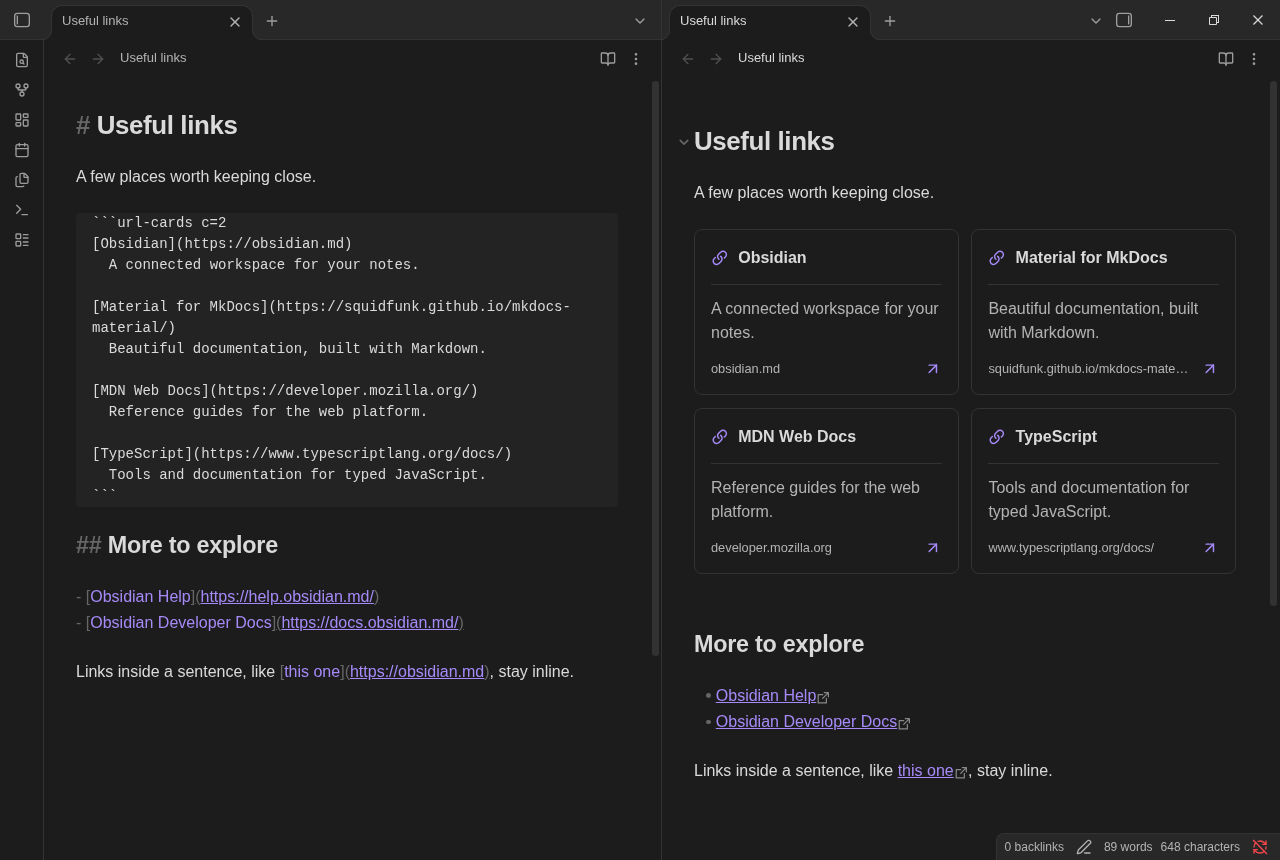Go back in left pane navigation

pyautogui.click(x=70, y=59)
